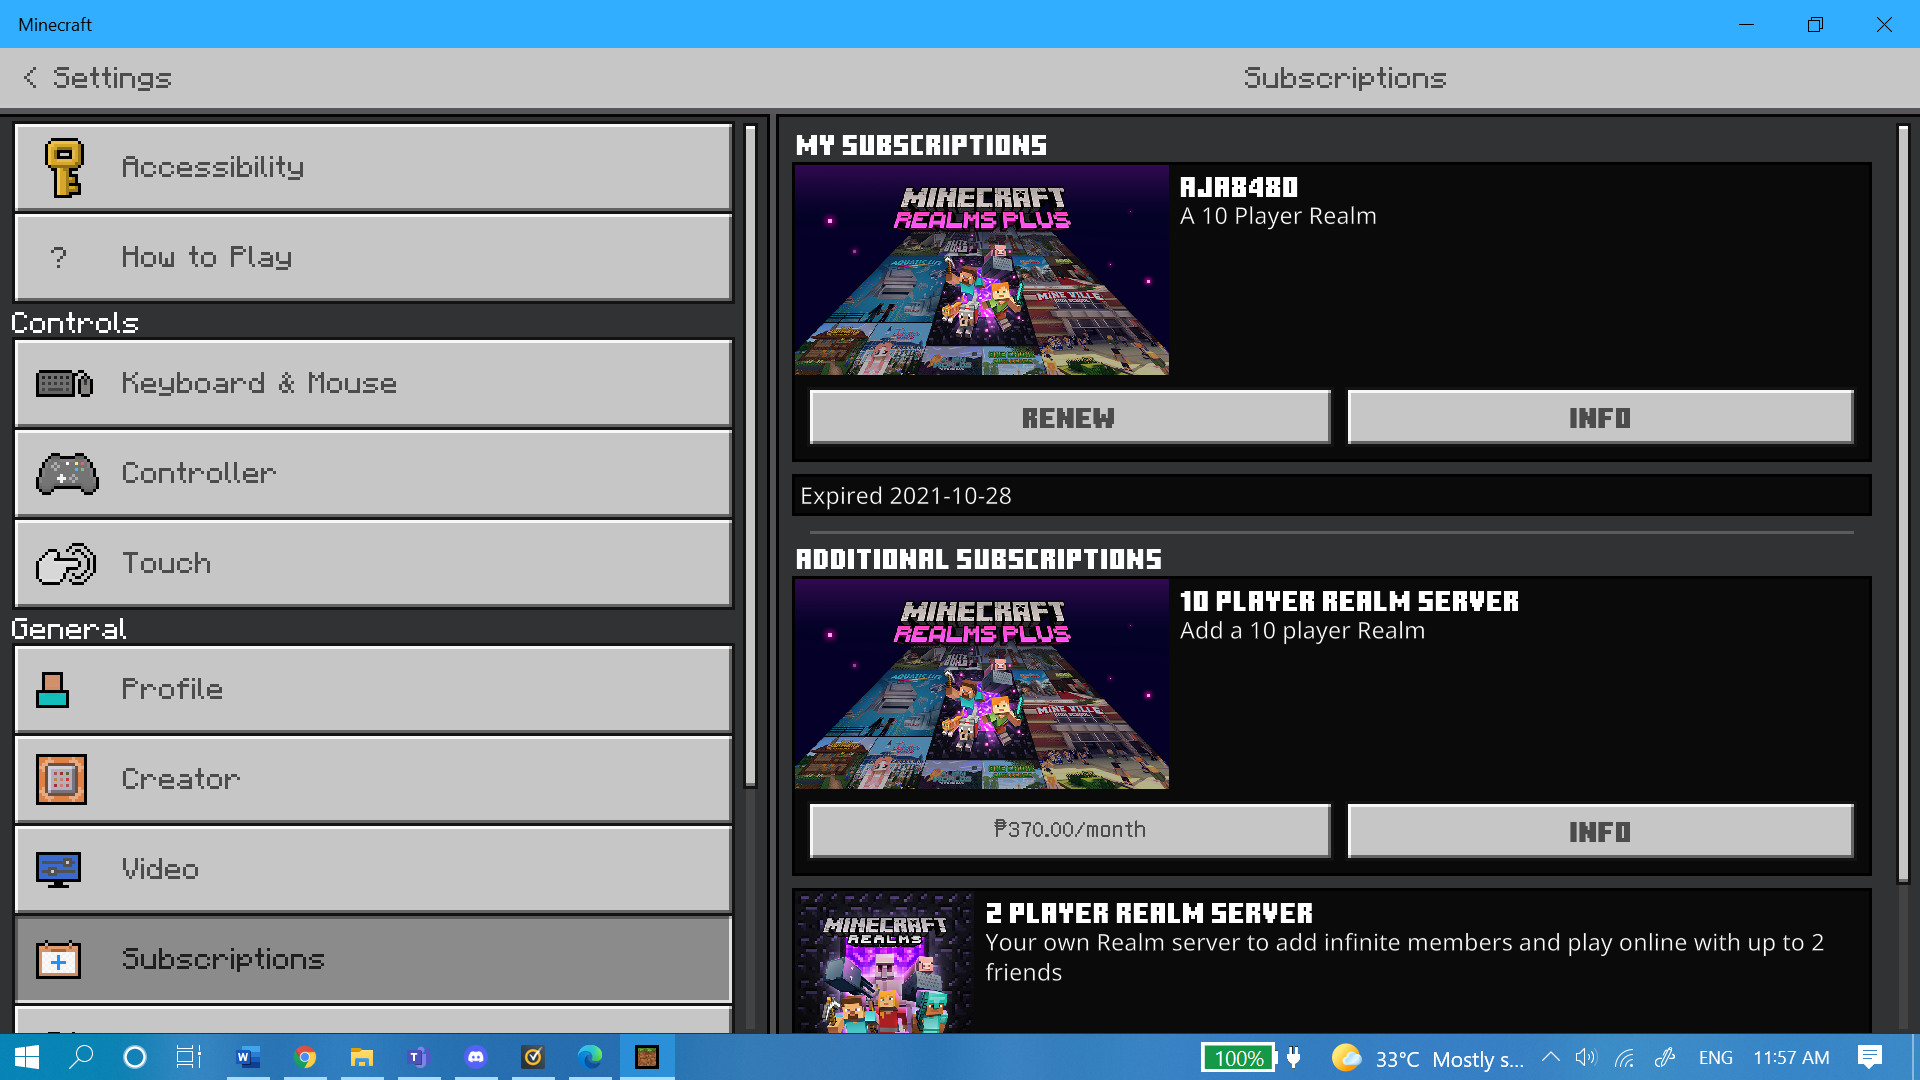Click the Video monitor icon
This screenshot has width=1920, height=1080.
pyautogui.click(x=58, y=869)
